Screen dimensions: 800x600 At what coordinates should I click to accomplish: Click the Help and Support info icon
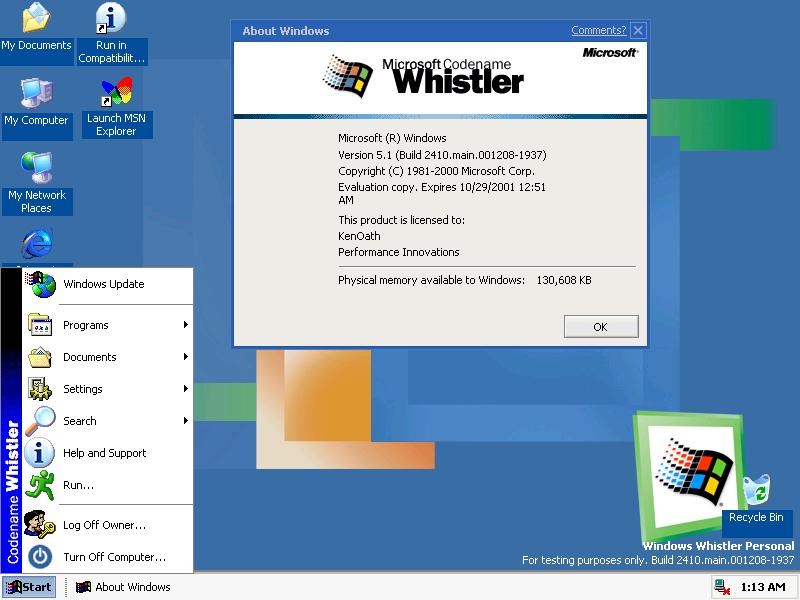[x=40, y=453]
